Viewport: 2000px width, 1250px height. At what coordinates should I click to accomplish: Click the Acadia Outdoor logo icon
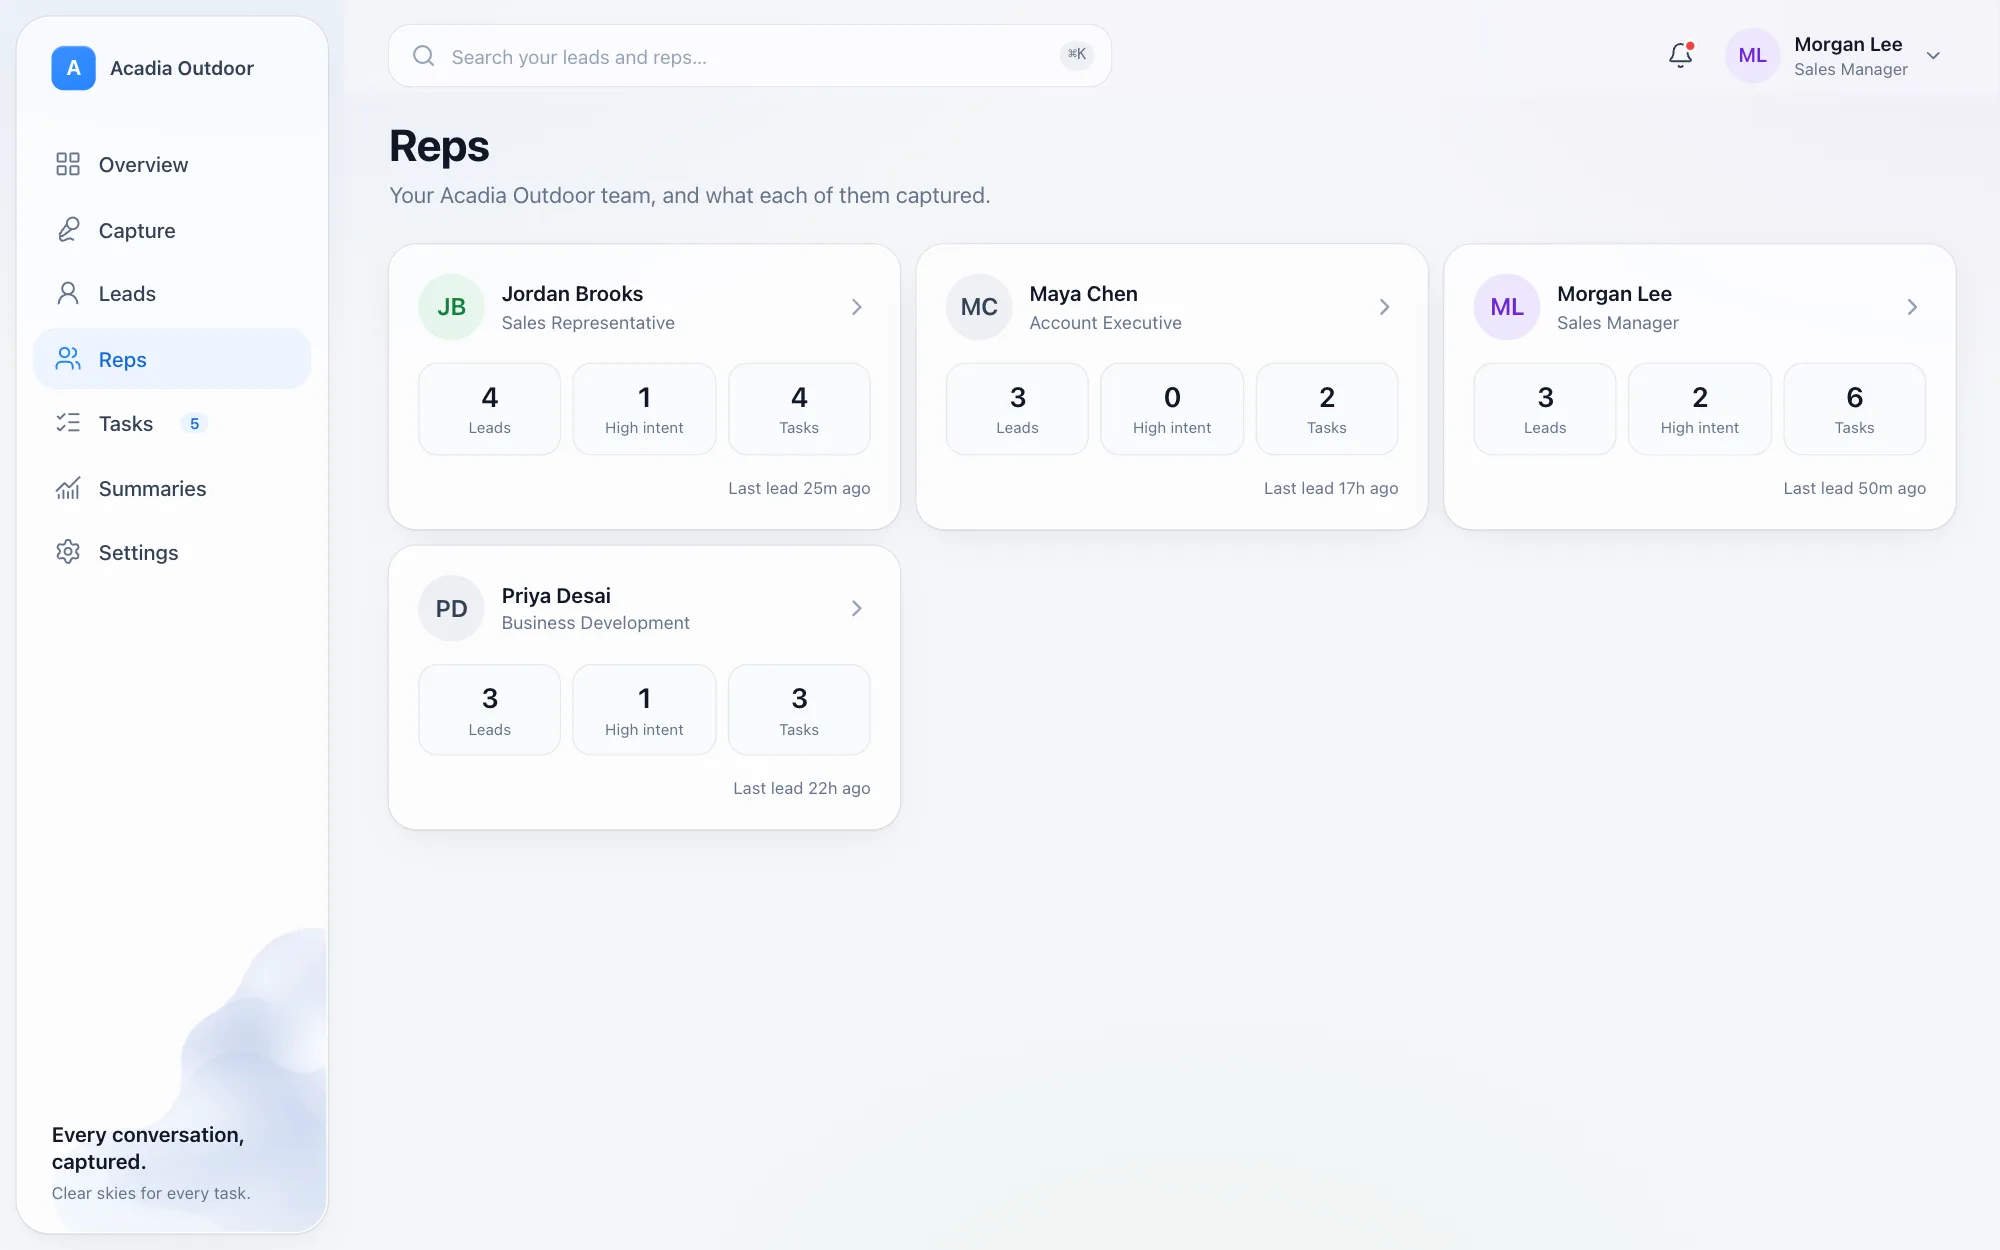click(x=73, y=68)
